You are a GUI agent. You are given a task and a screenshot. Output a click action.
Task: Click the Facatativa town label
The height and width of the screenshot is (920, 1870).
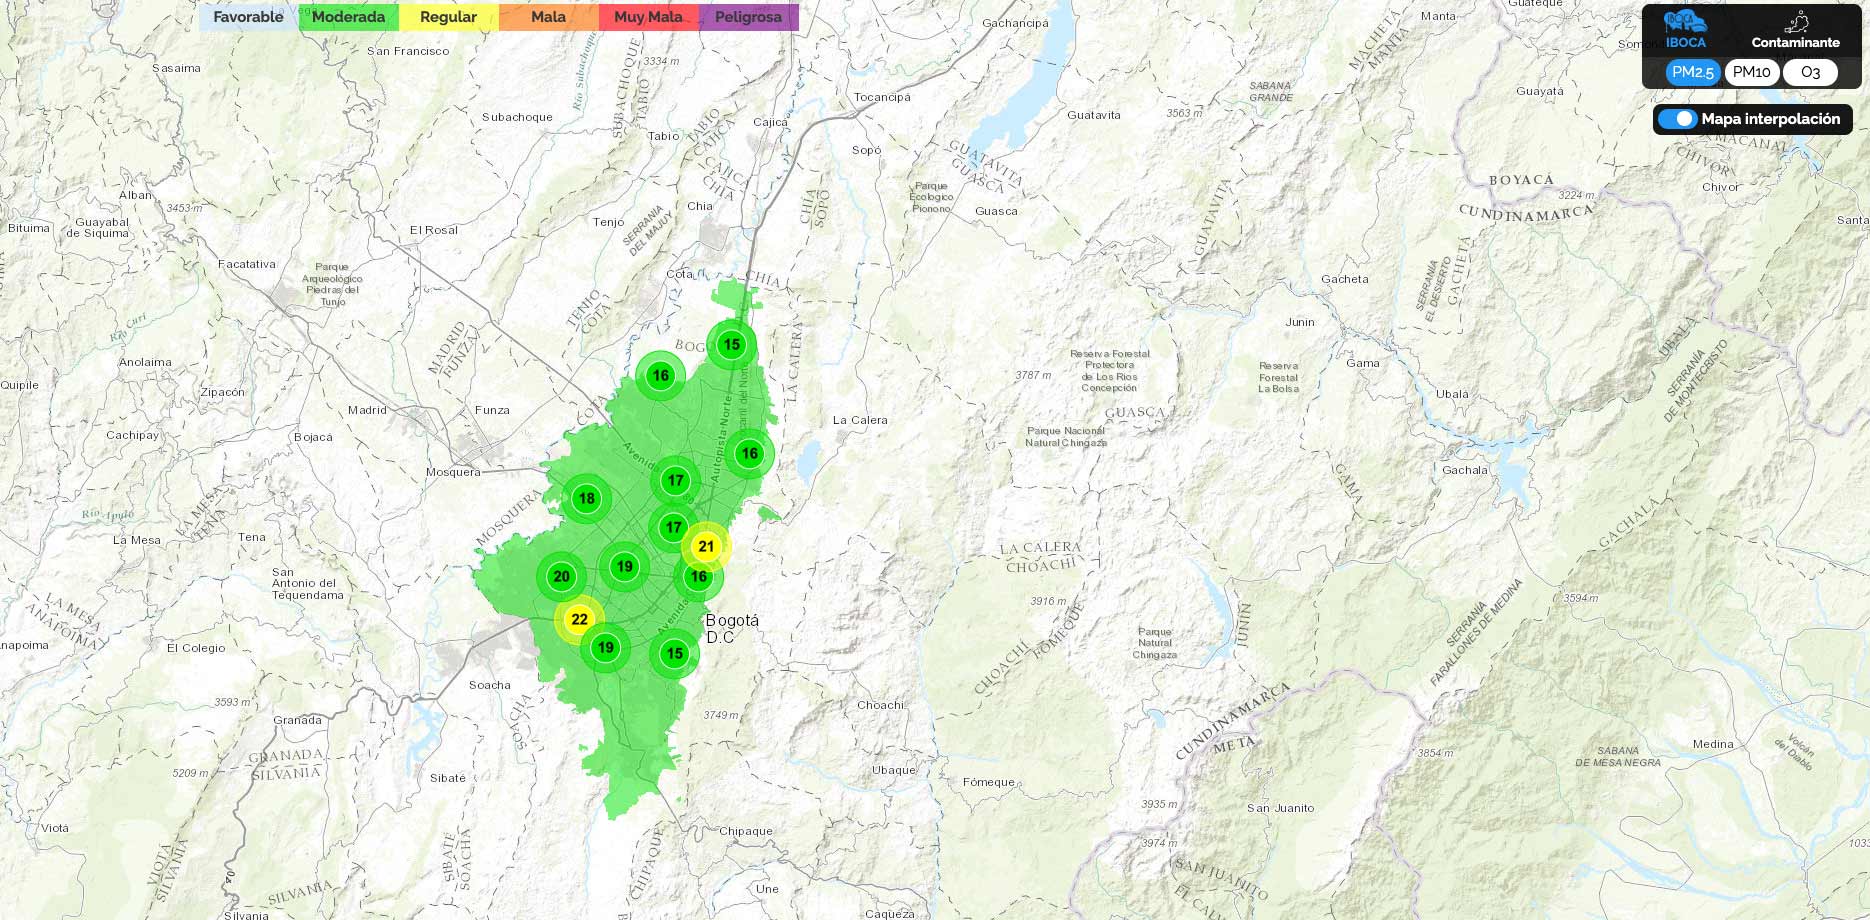(247, 264)
